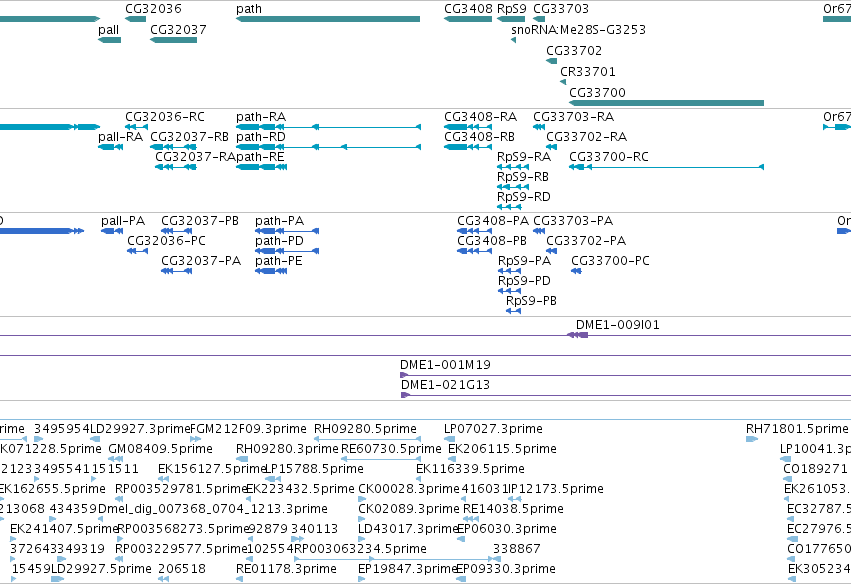Click the path-PD protein label
The image size is (851, 584).
280,241
